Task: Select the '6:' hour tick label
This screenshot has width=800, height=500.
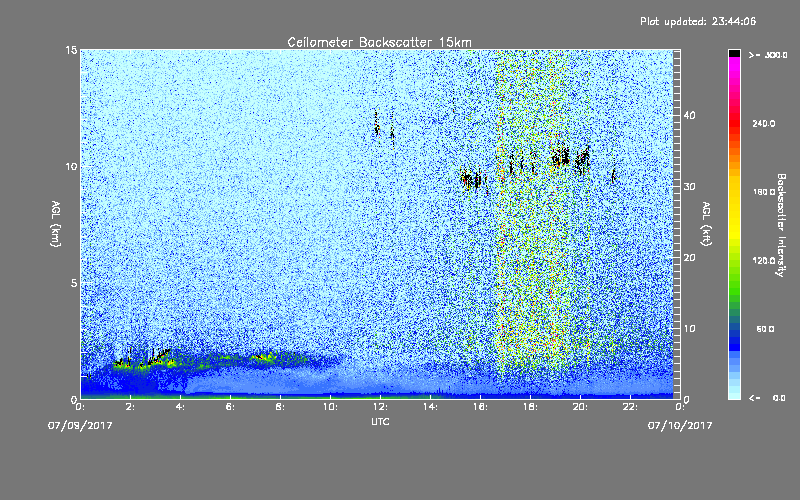Action: (x=230, y=407)
